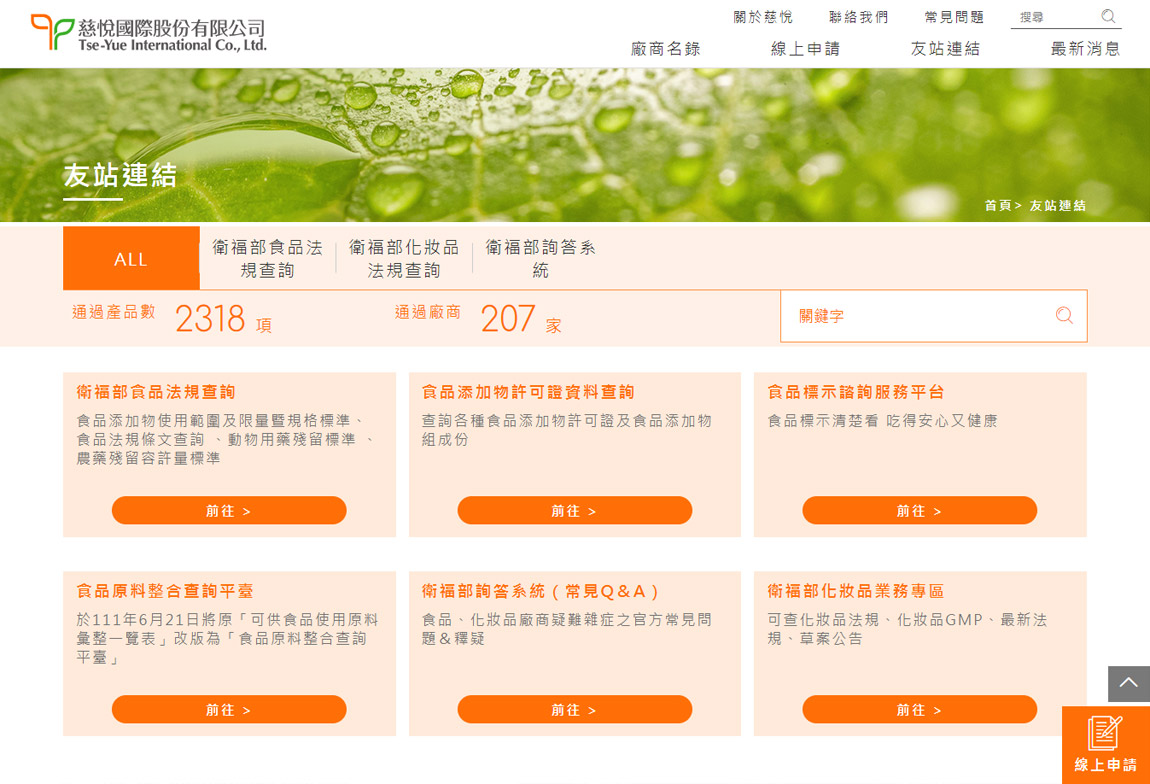Click 前往 button under 食品添加物許可證資料查詢
Image resolution: width=1150 pixels, height=784 pixels.
pos(574,510)
